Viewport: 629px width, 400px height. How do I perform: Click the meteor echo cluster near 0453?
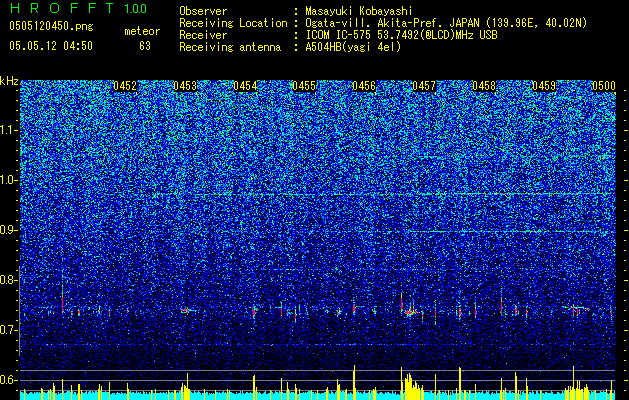click(x=186, y=310)
